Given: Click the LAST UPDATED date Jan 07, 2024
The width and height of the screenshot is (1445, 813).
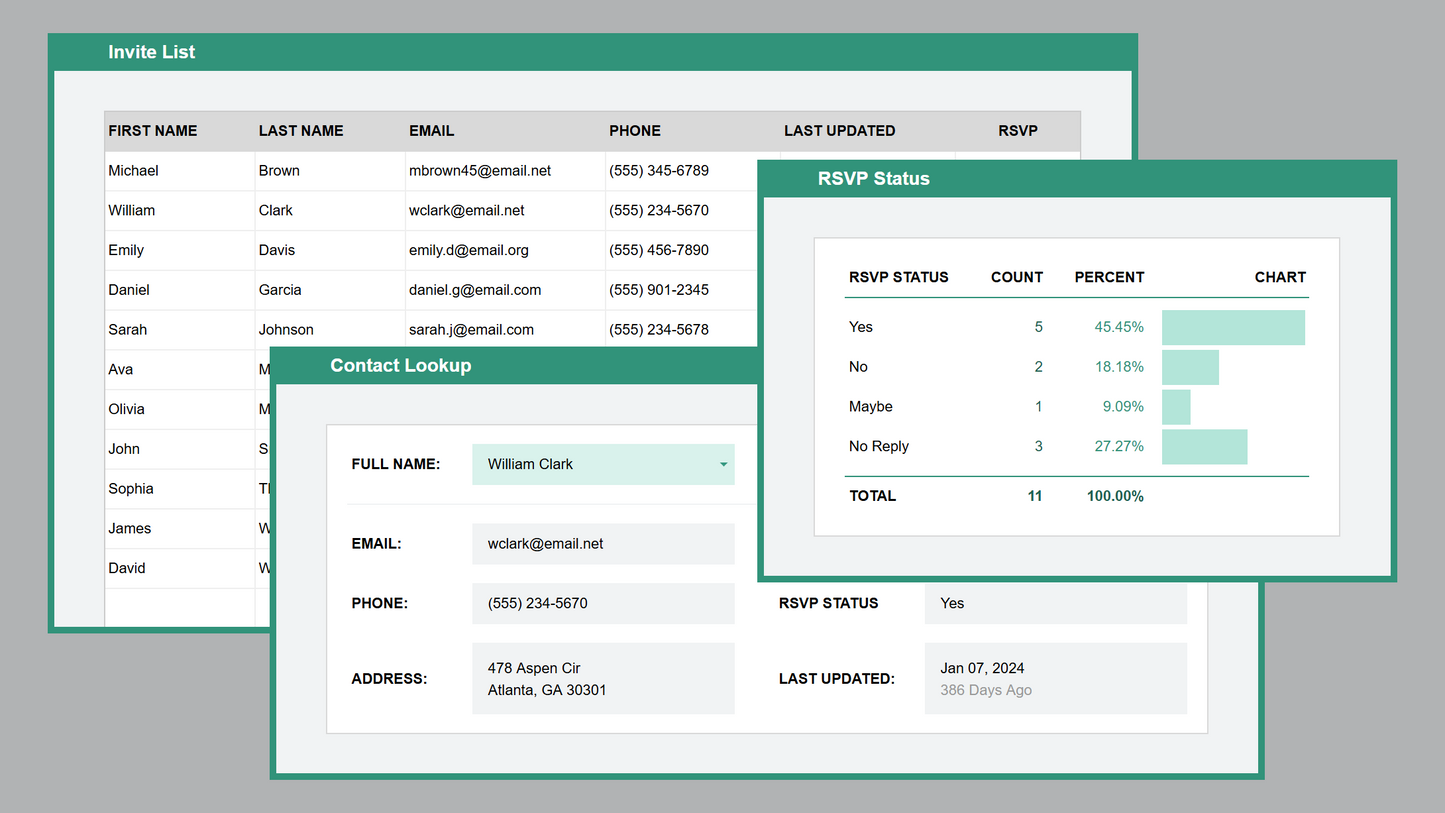Looking at the screenshot, I should point(982,667).
